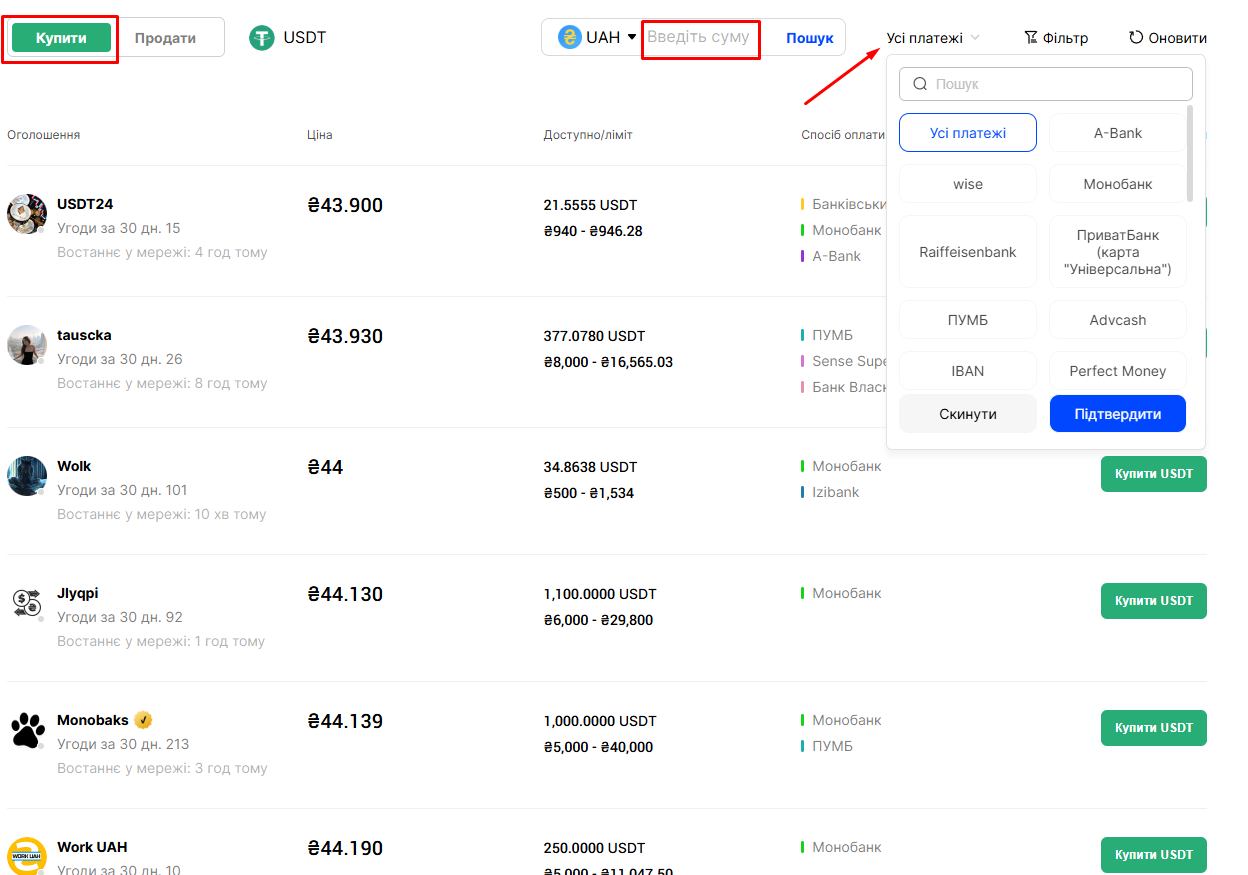Buy USDT from Monobaks
The height and width of the screenshot is (875, 1248).
coord(1154,728)
